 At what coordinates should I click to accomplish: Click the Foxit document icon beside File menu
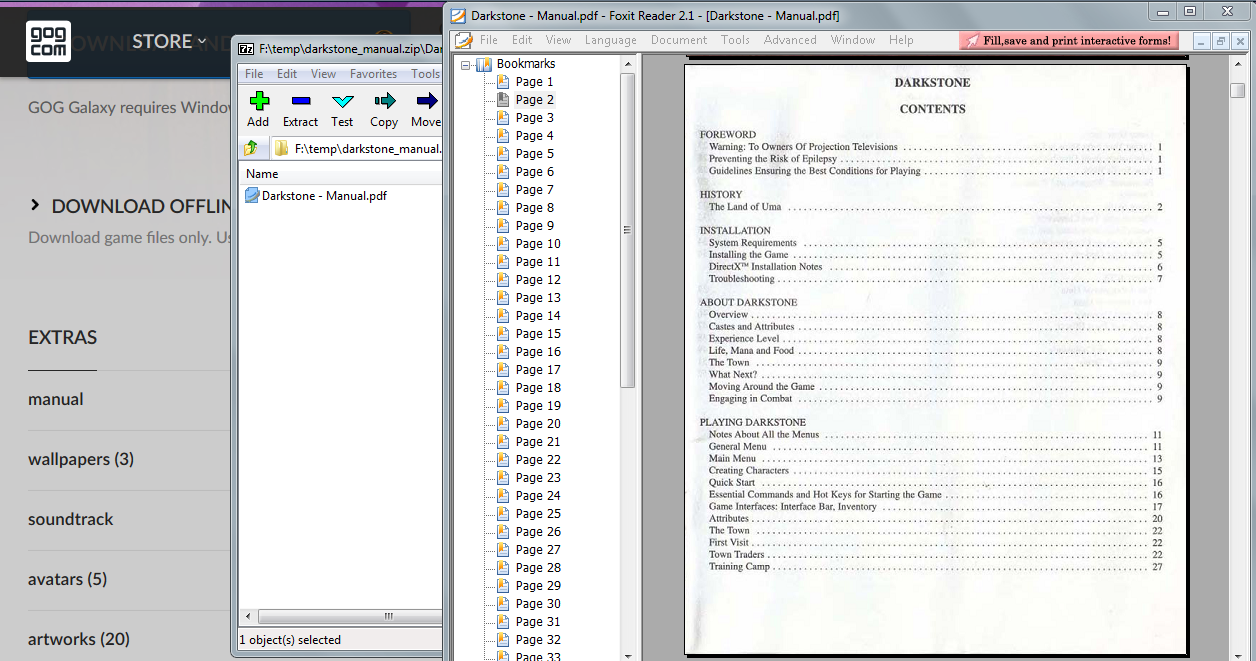click(463, 40)
